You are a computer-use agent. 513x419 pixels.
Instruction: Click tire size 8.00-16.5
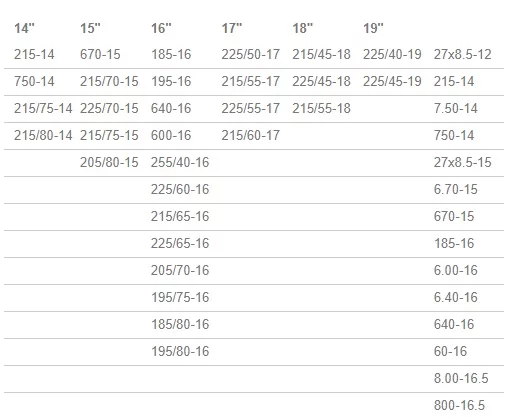[461, 378]
